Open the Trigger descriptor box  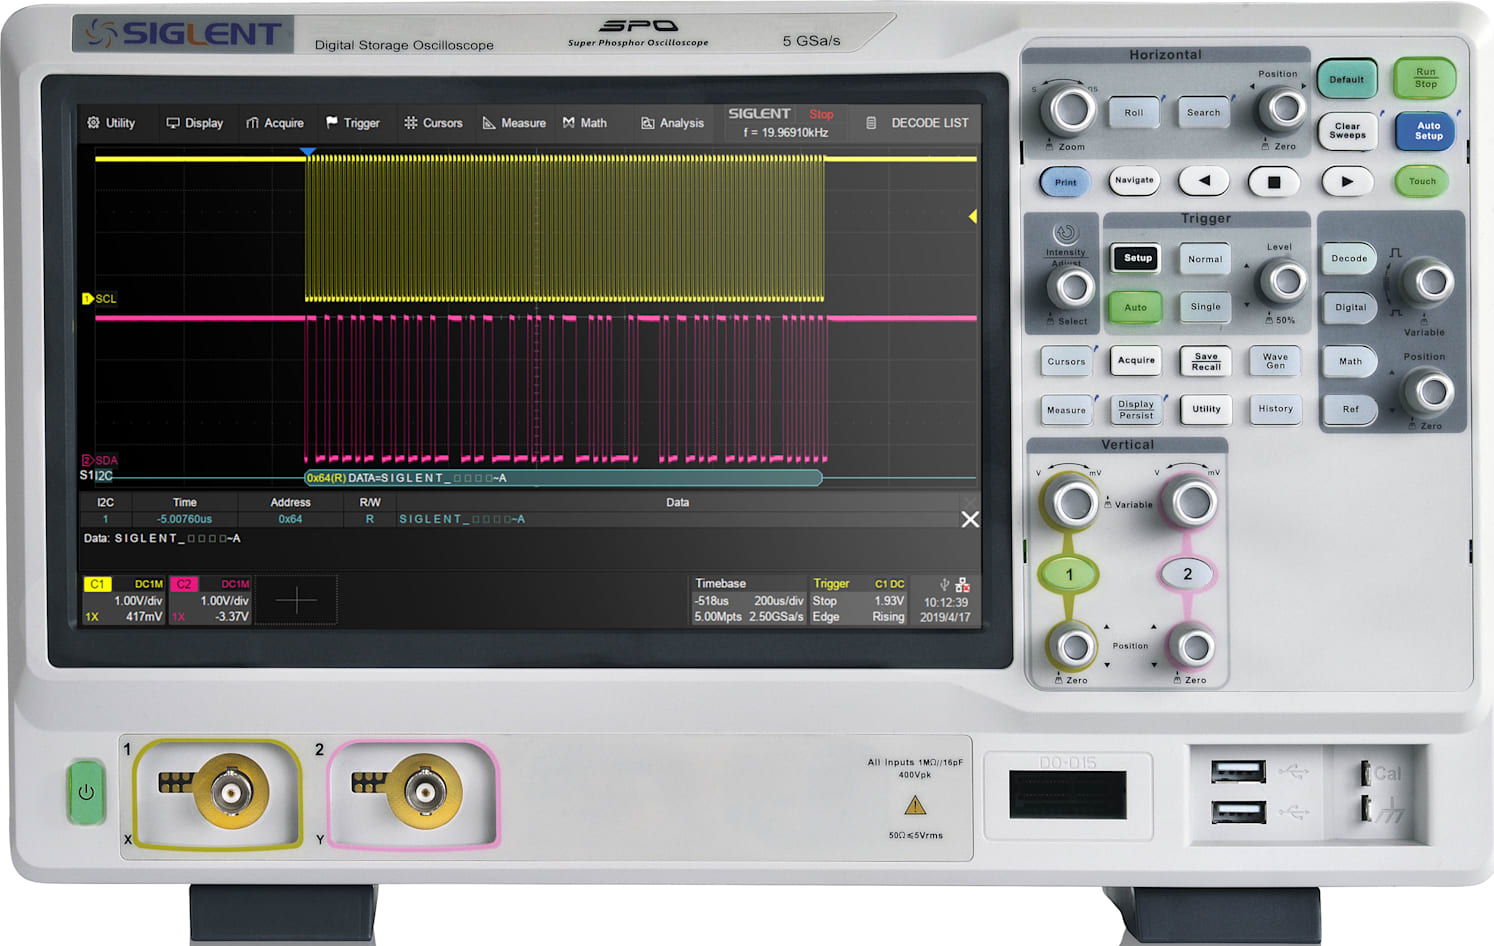point(857,600)
